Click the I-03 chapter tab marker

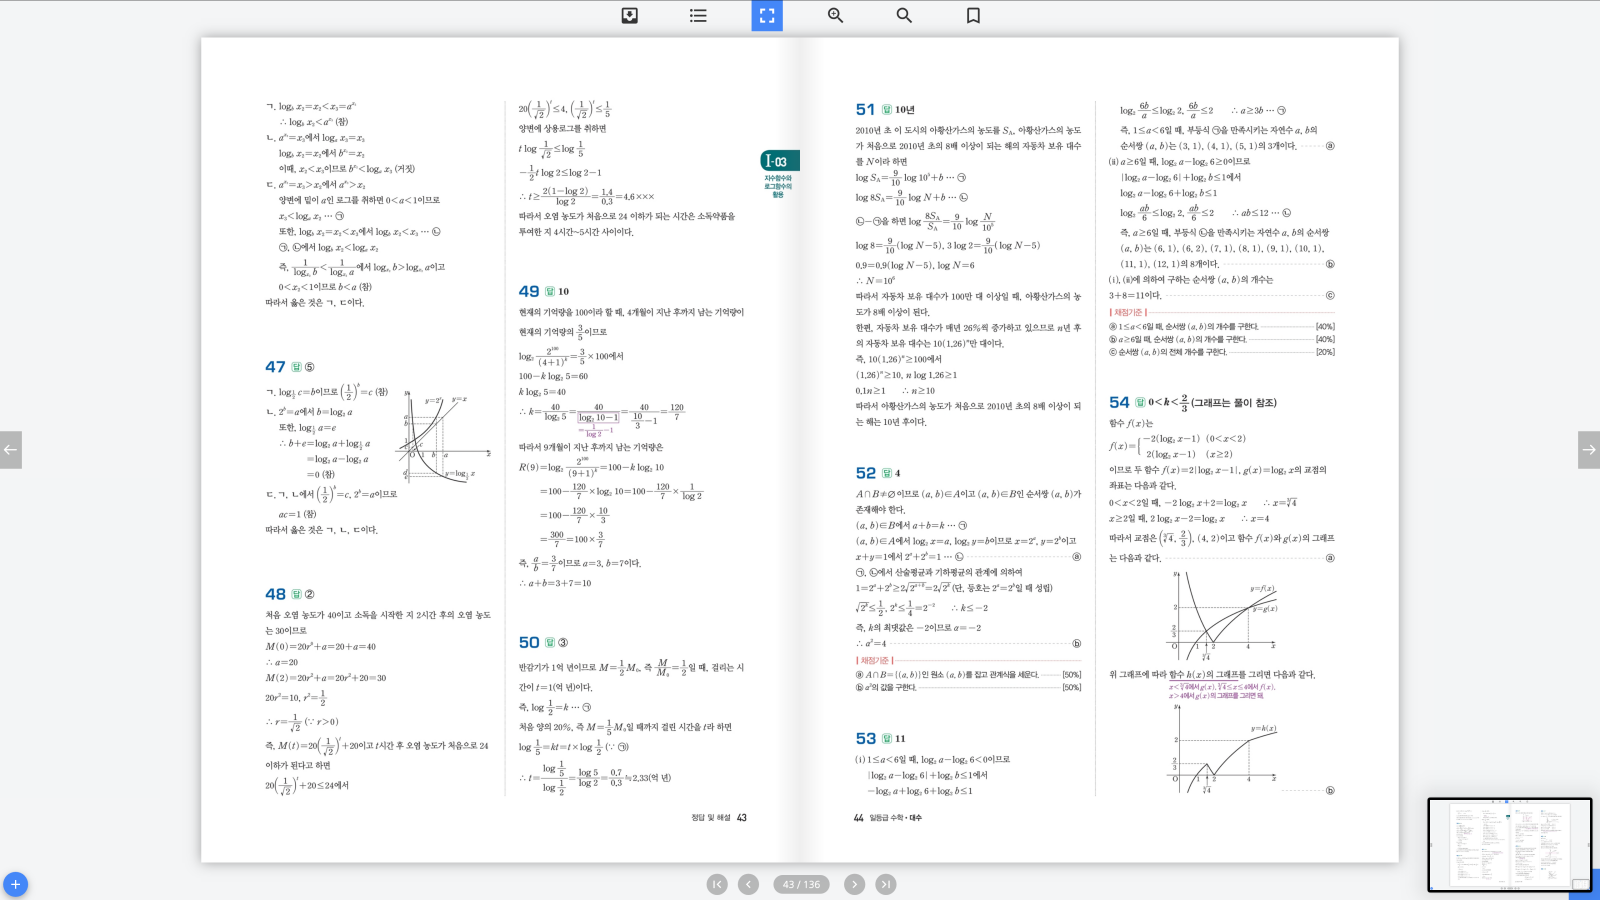779,161
